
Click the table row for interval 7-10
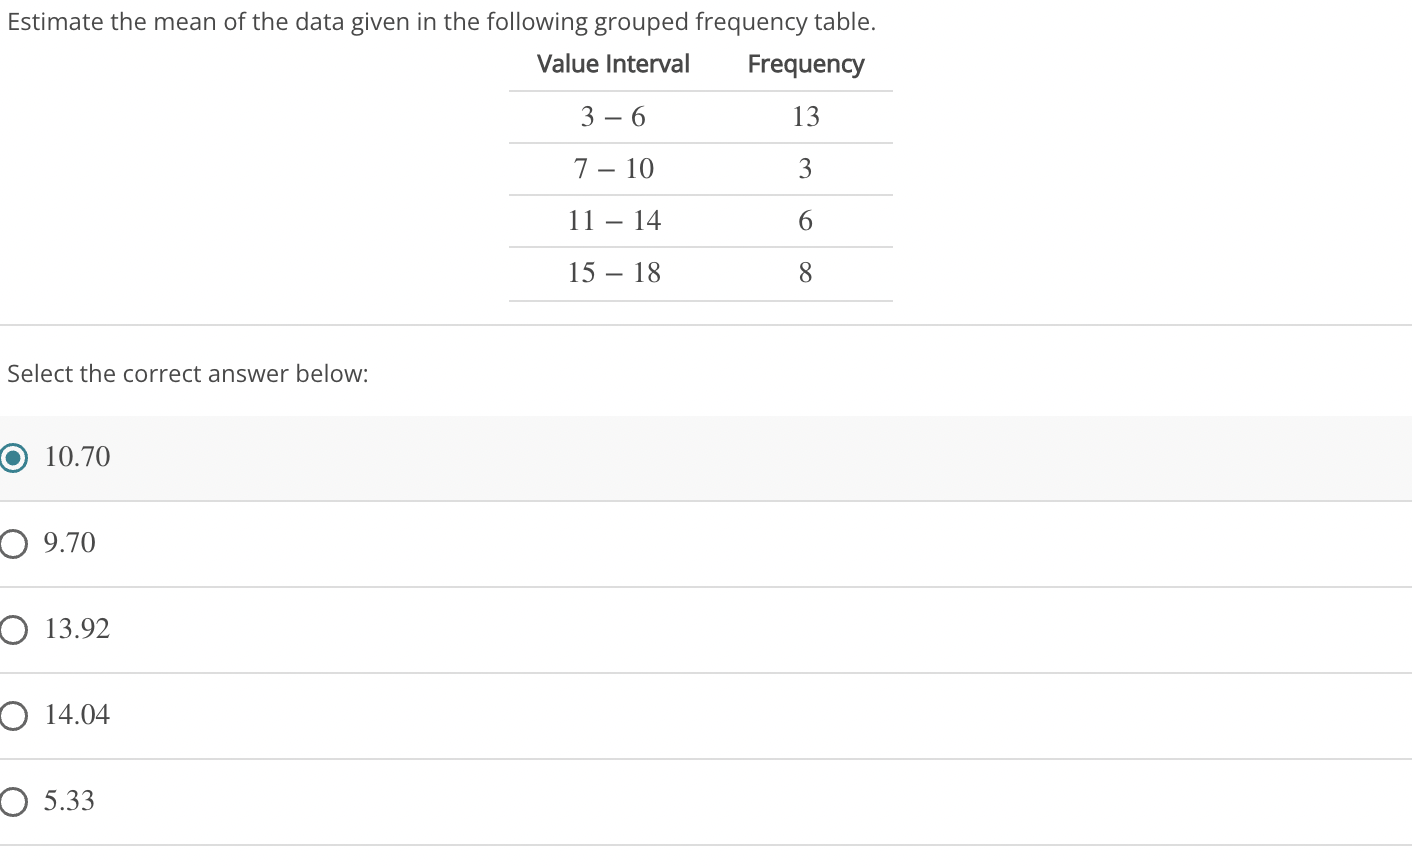click(x=614, y=169)
